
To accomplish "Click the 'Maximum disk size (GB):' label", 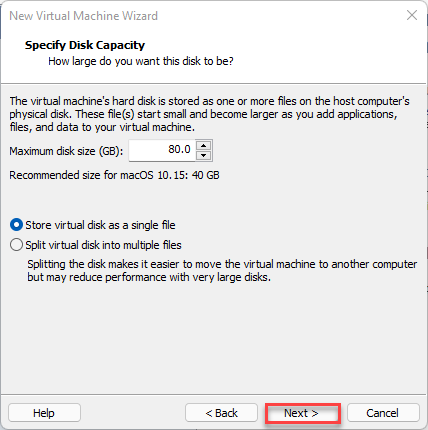I will [66, 151].
